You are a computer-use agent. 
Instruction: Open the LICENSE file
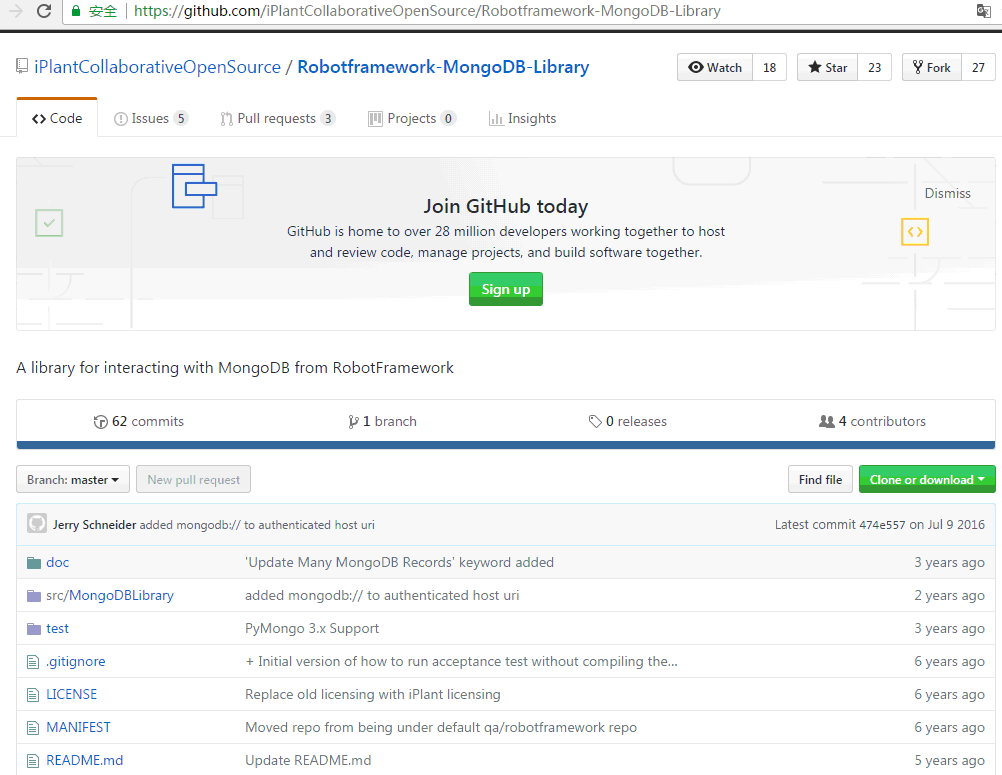[x=72, y=695]
